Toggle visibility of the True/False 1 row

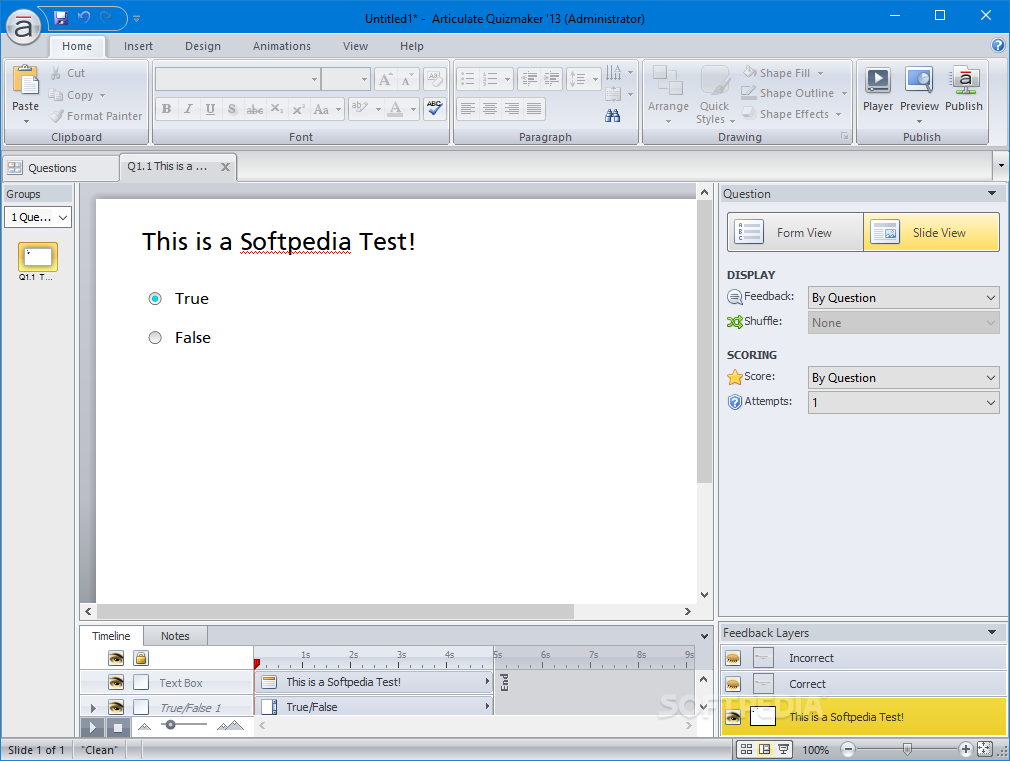click(x=116, y=708)
